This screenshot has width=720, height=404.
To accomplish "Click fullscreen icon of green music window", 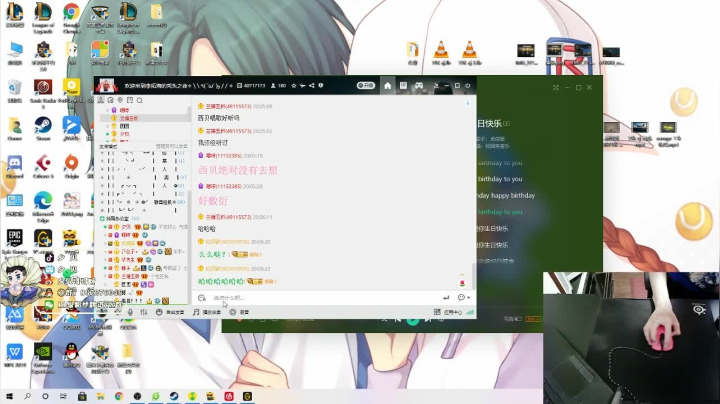I will [556, 87].
